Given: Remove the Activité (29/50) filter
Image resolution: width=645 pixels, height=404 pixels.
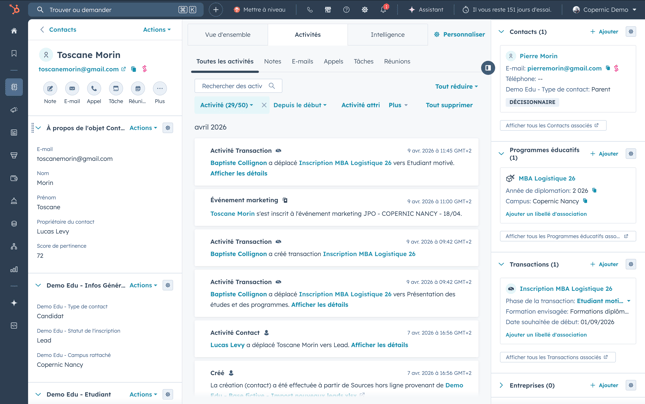Looking at the screenshot, I should click(x=264, y=105).
